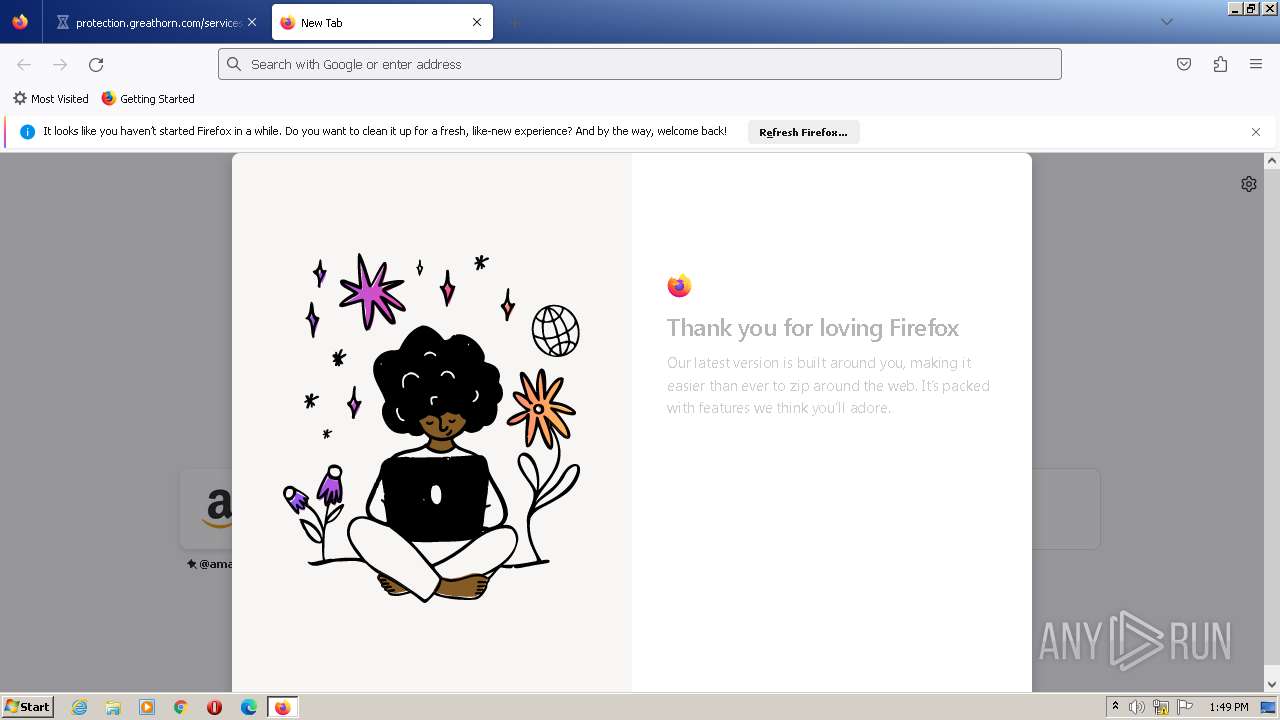Open the volume speaker tray icon
Viewport: 1280px width, 720px height.
1137,707
